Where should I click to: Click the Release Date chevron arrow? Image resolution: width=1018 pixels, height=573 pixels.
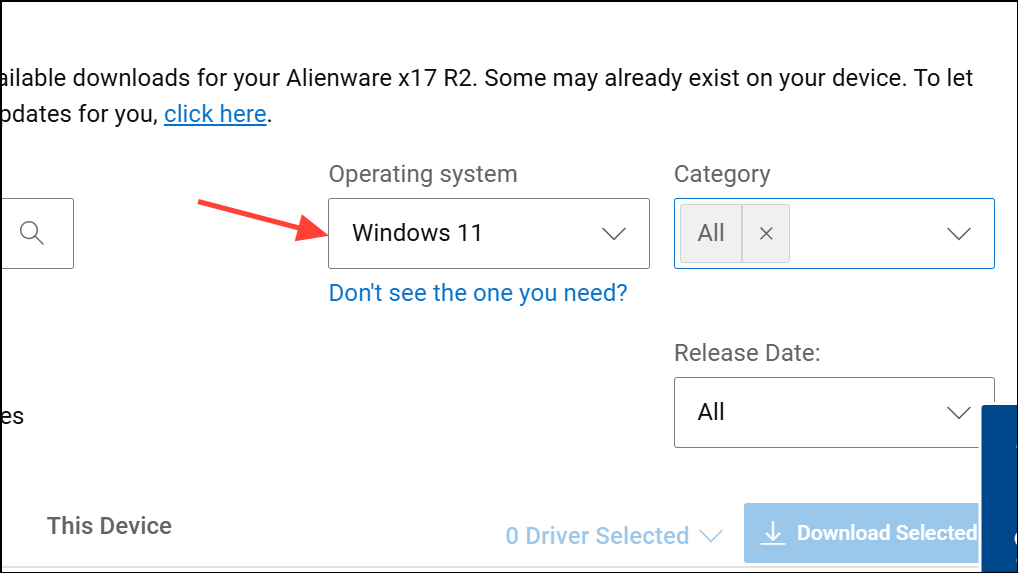point(958,412)
